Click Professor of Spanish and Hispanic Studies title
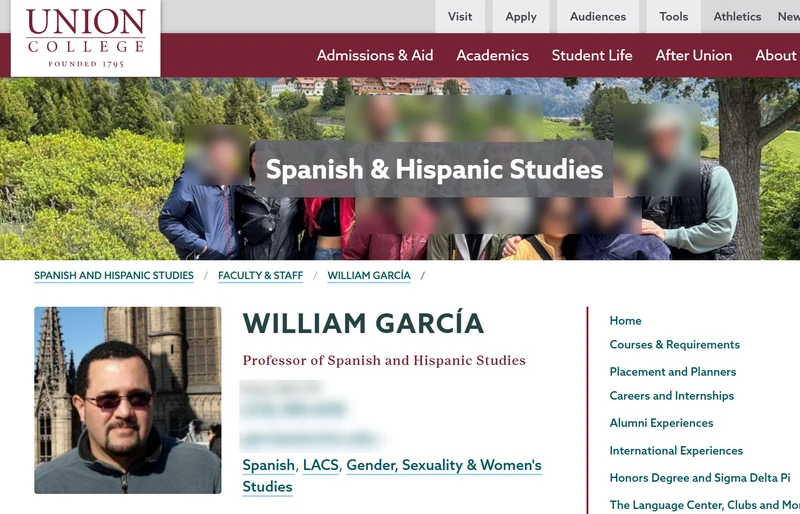Screen dimensions: 800x514 384,360
